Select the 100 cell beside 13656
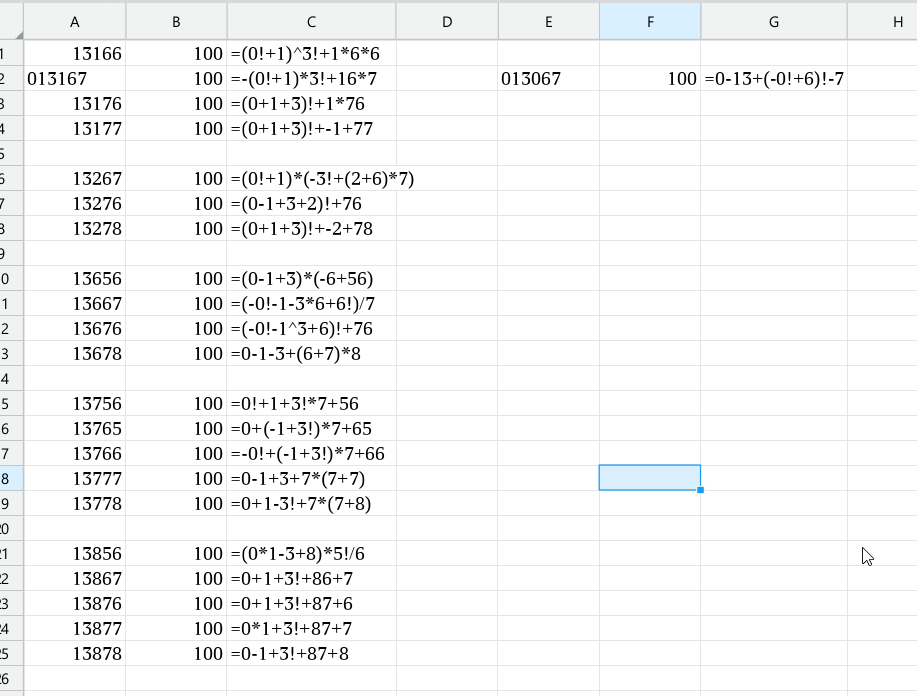Image resolution: width=917 pixels, height=696 pixels. pyautogui.click(x=176, y=278)
